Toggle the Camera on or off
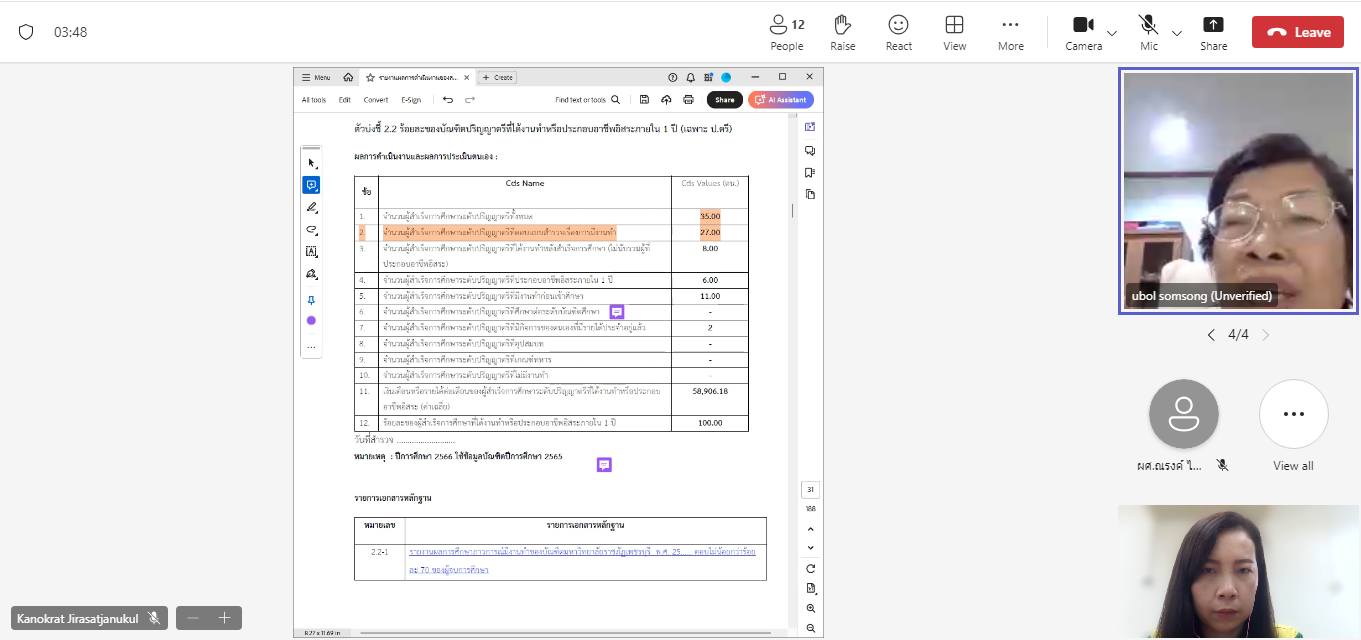Viewport: 1361px width, 640px height. pyautogui.click(x=1083, y=32)
